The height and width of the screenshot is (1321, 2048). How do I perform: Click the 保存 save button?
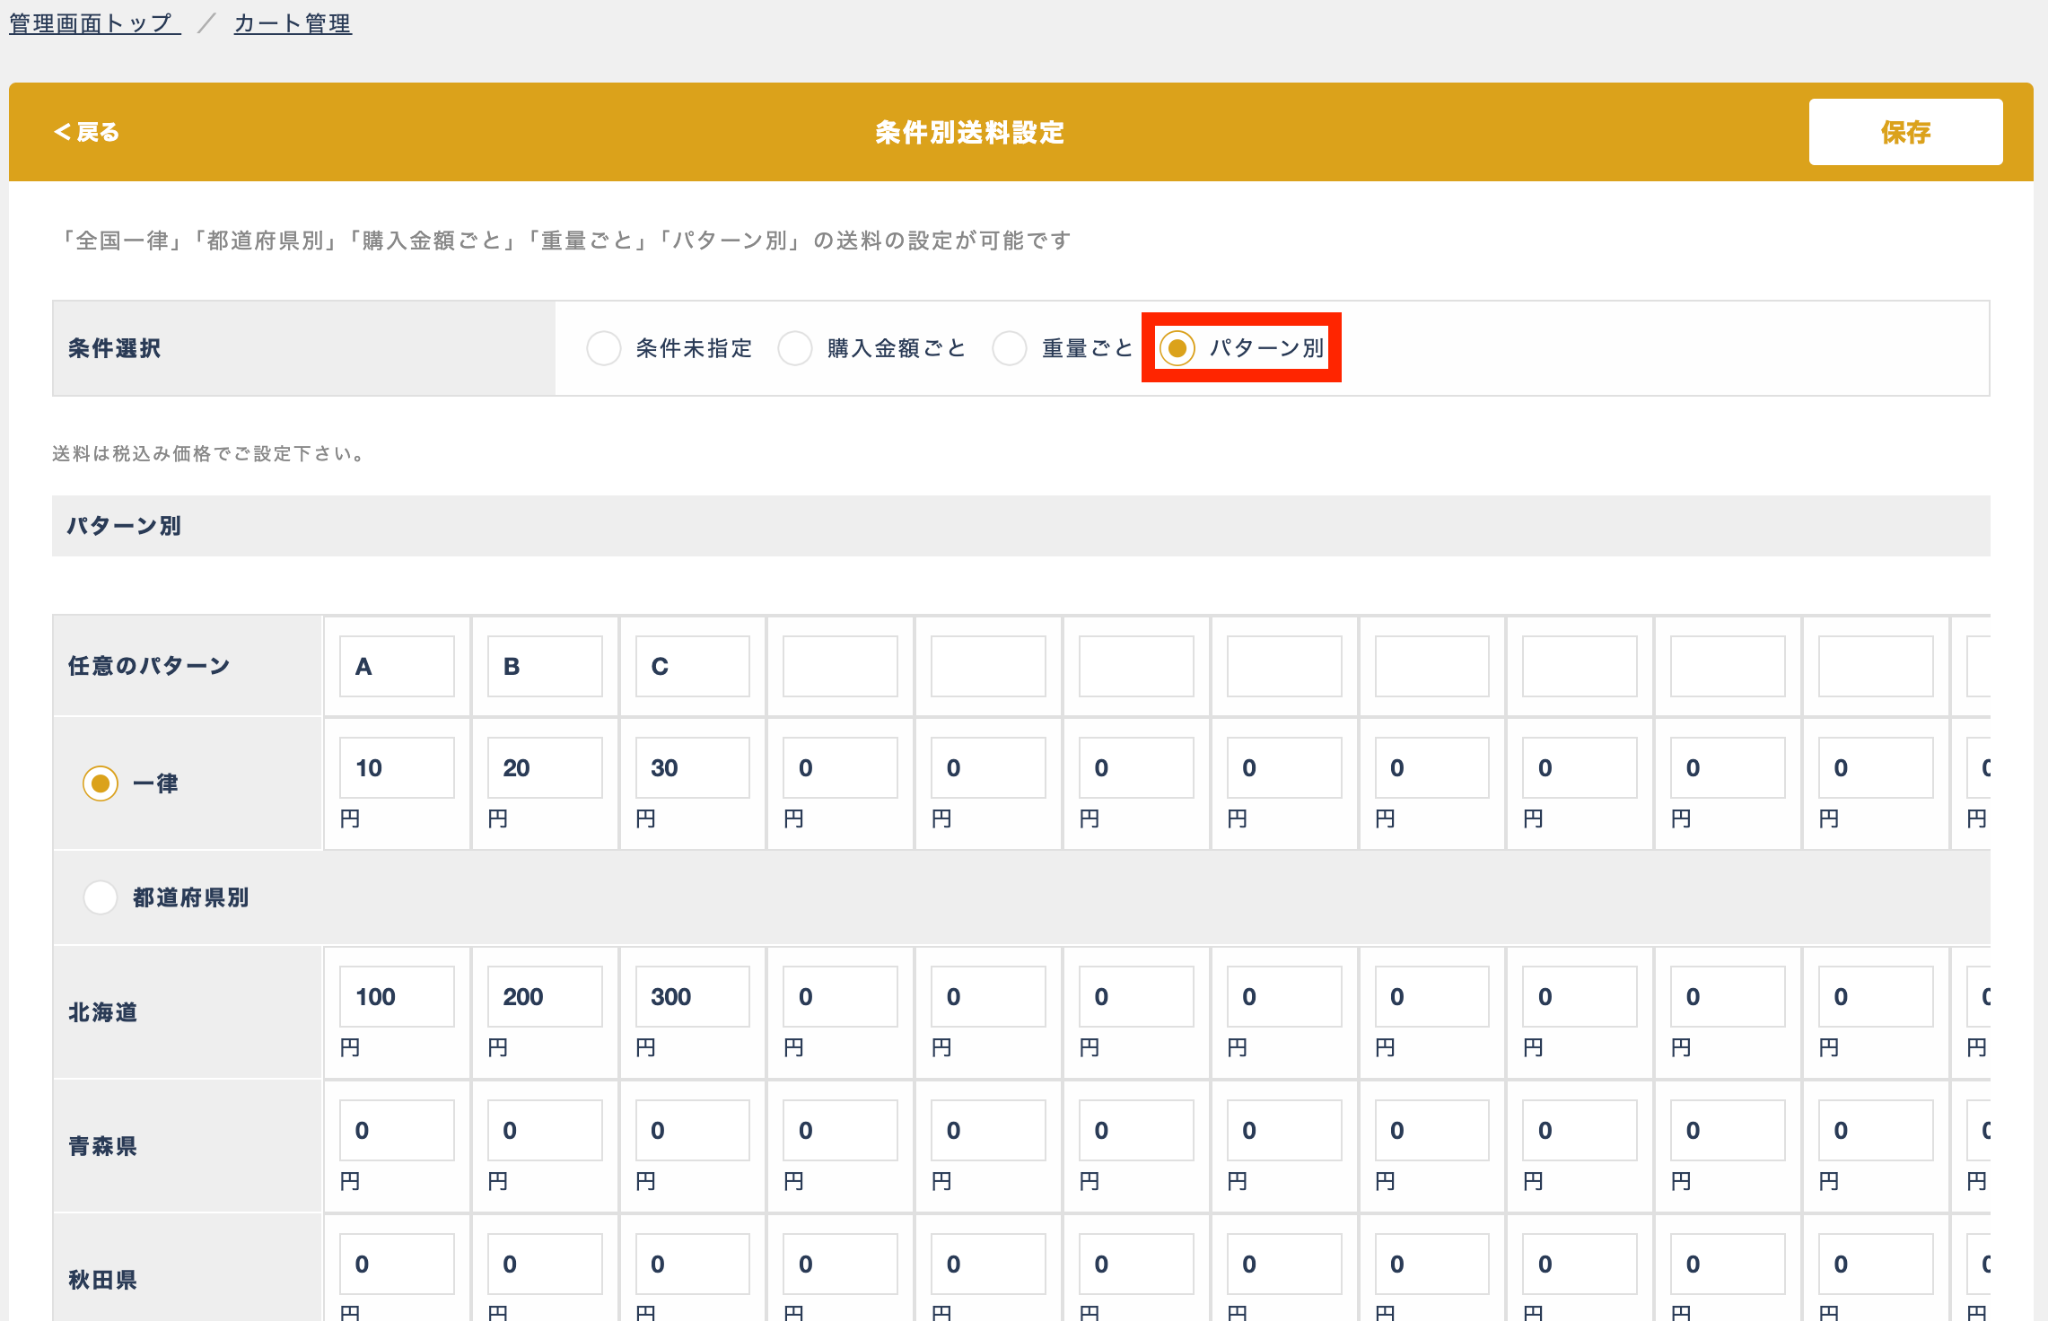[x=1904, y=132]
